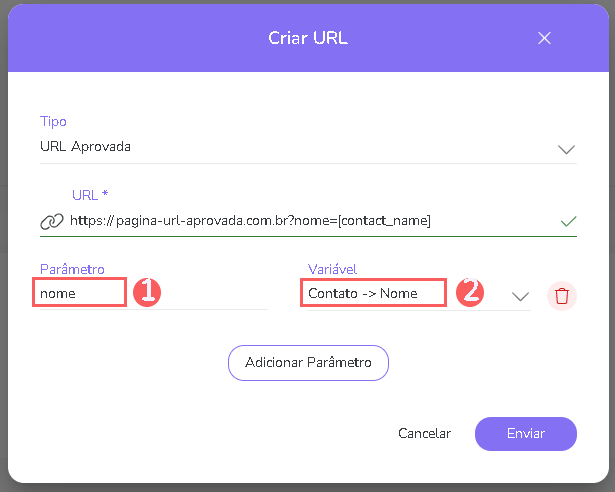This screenshot has height=492, width=615.
Task: Click the 'Tipo' field label
Action: pos(53,121)
